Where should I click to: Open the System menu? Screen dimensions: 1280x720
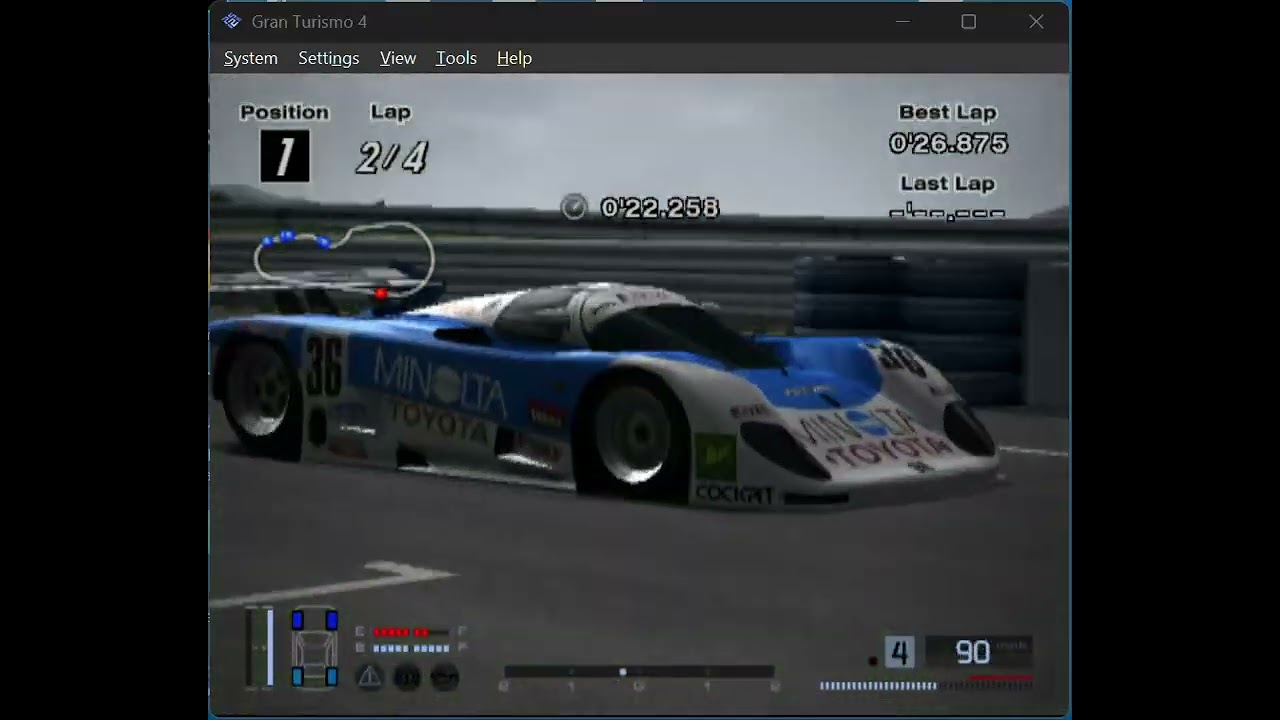(250, 58)
